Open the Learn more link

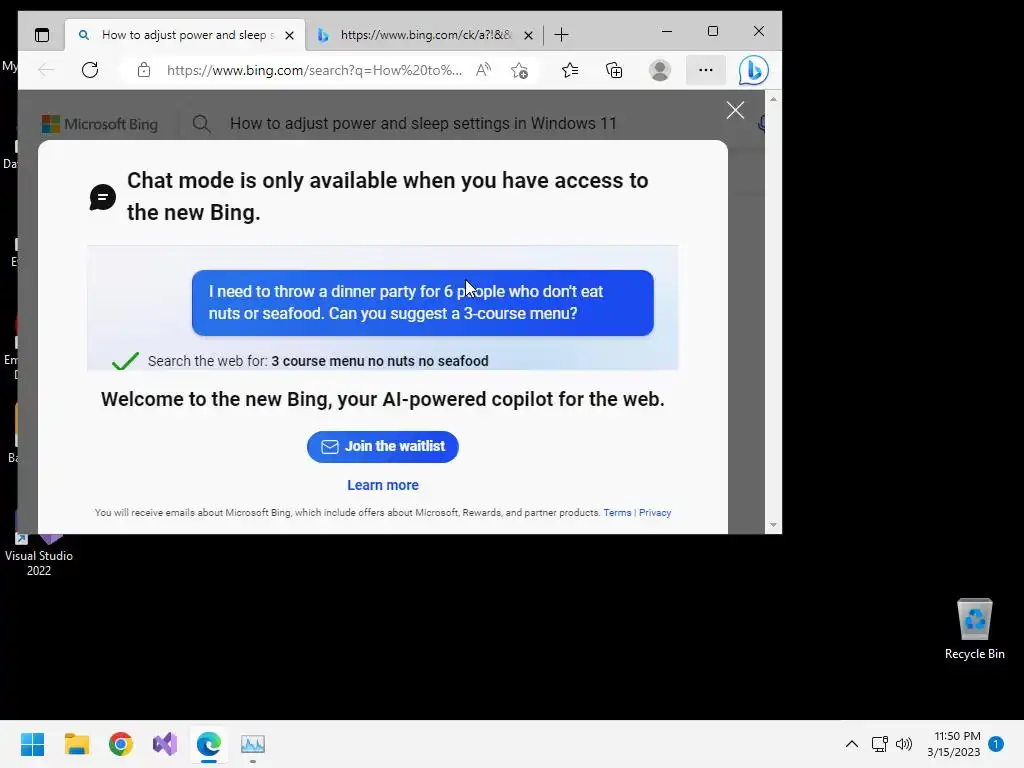[x=383, y=485]
